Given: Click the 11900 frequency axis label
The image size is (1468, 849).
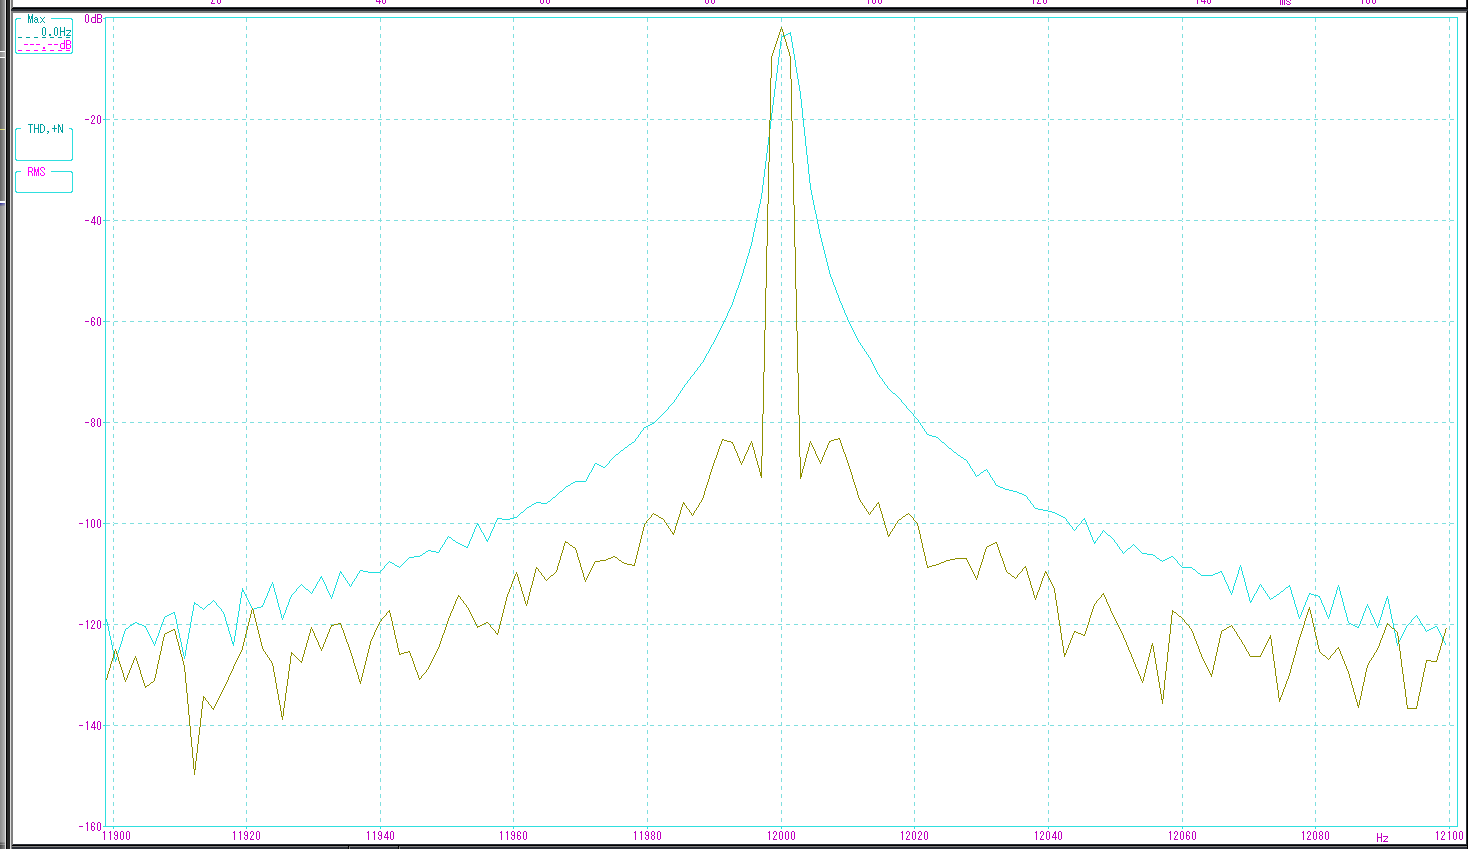Looking at the screenshot, I should click(118, 836).
